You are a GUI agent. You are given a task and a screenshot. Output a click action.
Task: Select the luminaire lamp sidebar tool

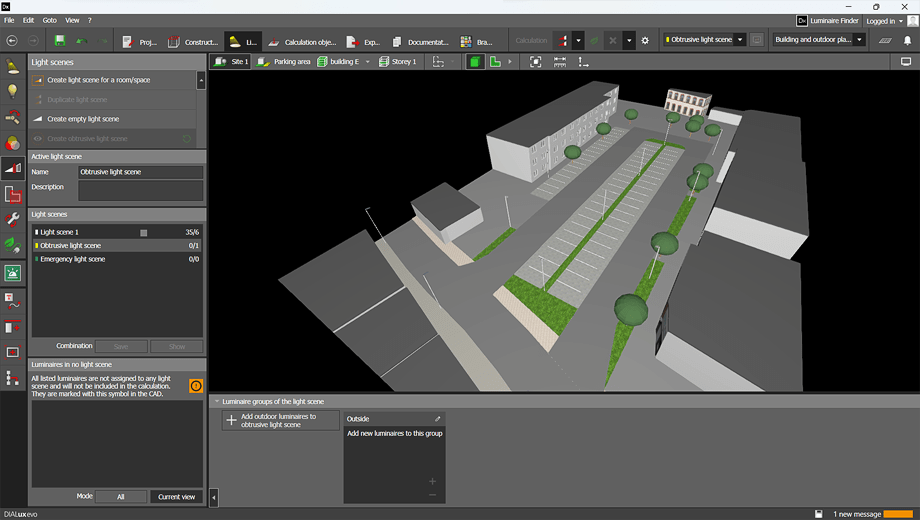tap(13, 67)
